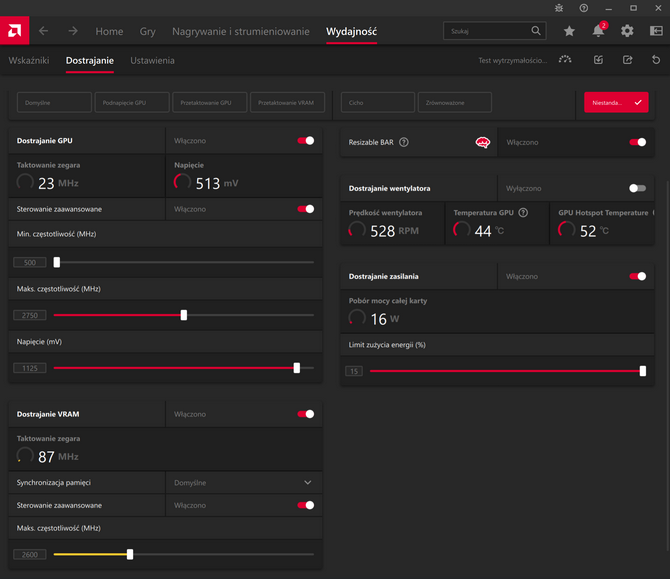
Task: Toggle the Dostrajanie GPU switch
Action: point(306,141)
